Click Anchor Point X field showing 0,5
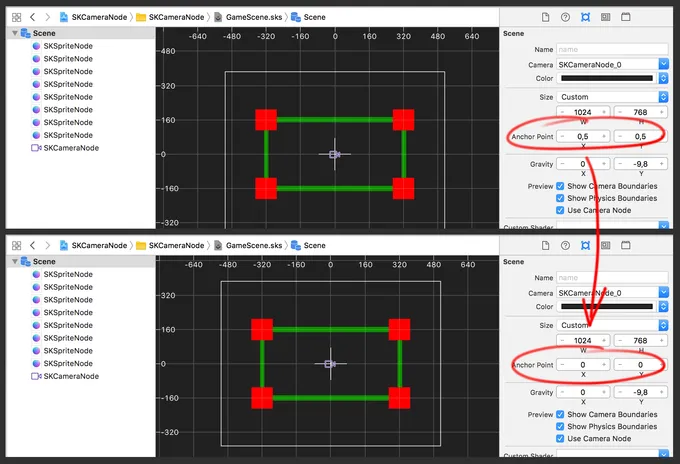 pyautogui.click(x=583, y=137)
